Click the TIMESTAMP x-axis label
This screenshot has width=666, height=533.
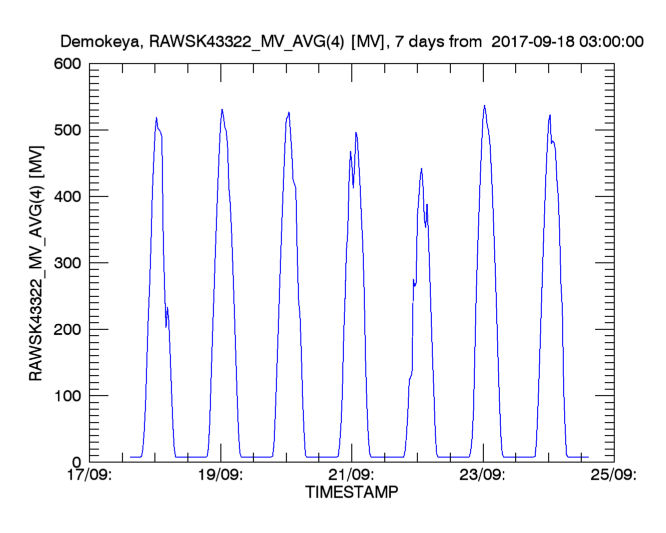pyautogui.click(x=351, y=494)
